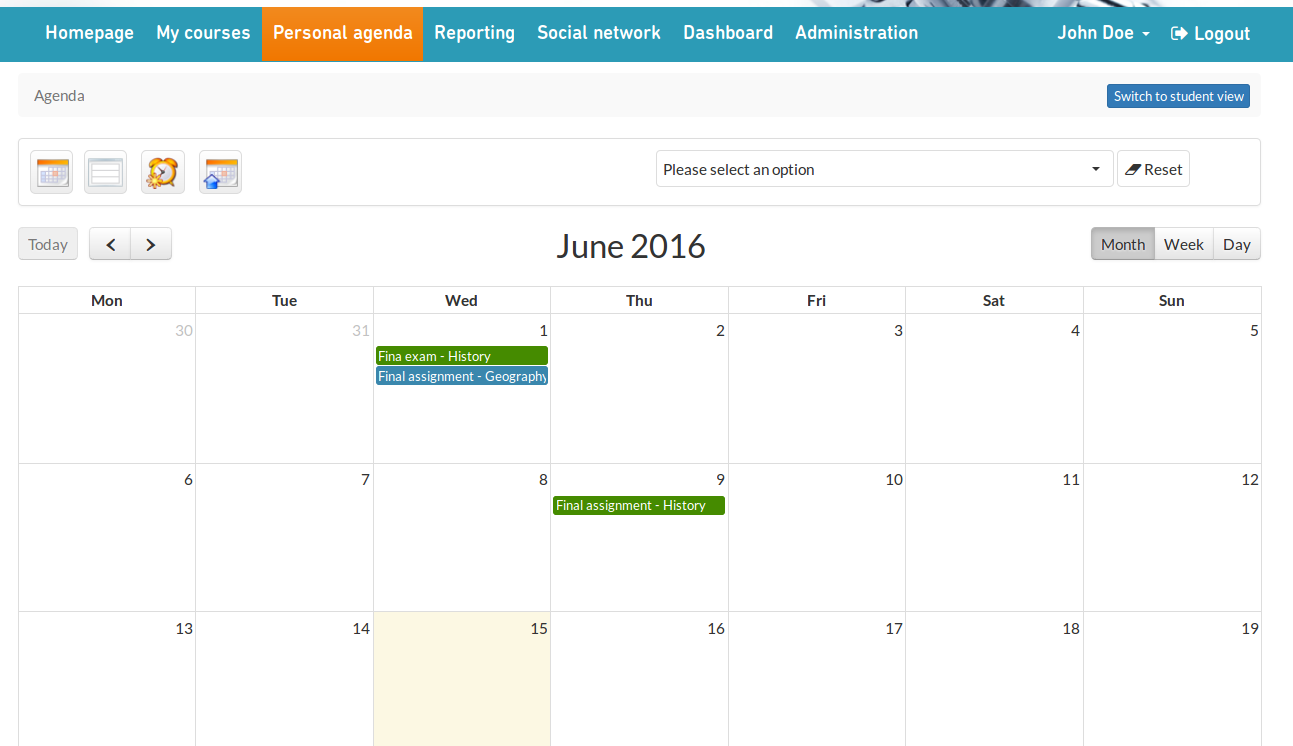Open the 'Please select an option' dropdown
This screenshot has height=746, width=1293.
[x=884, y=170]
